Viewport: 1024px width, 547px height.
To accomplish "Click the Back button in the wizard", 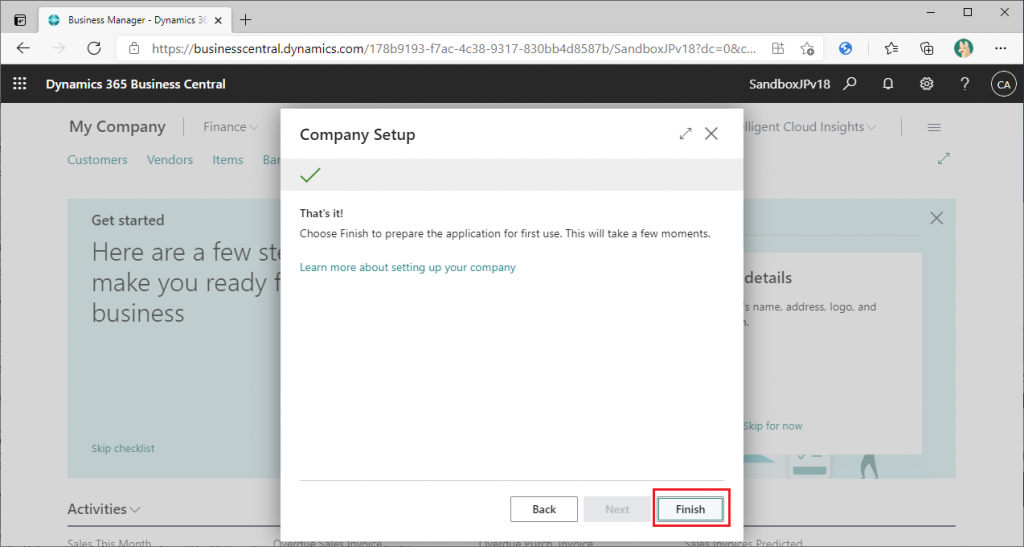I will pyautogui.click(x=543, y=509).
